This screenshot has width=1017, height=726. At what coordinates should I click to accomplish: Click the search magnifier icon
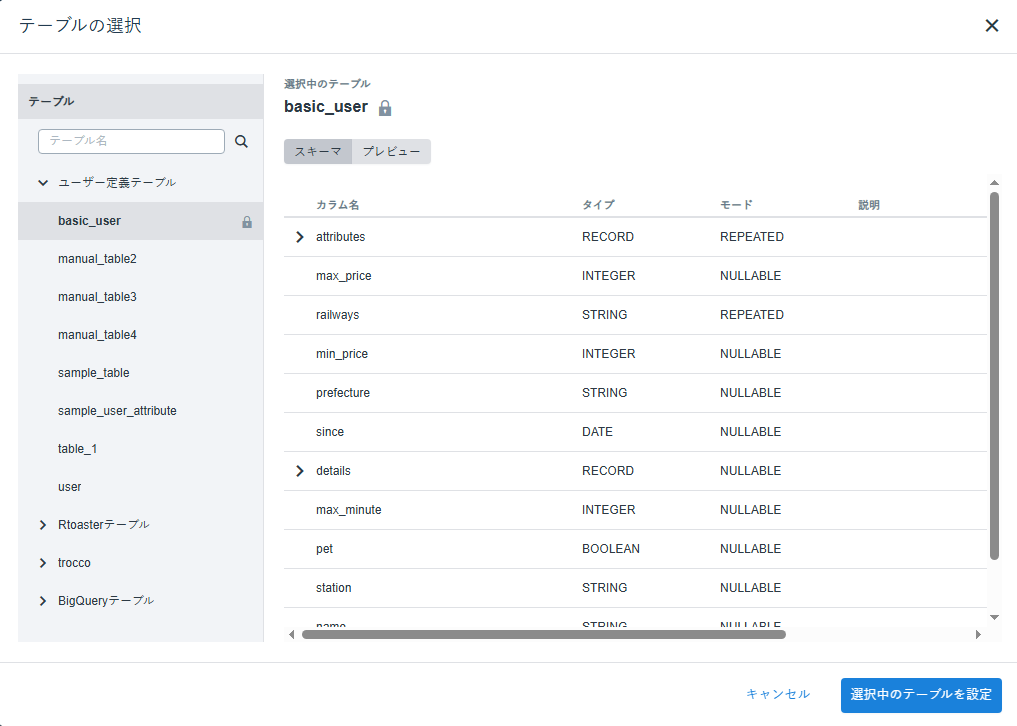click(241, 141)
